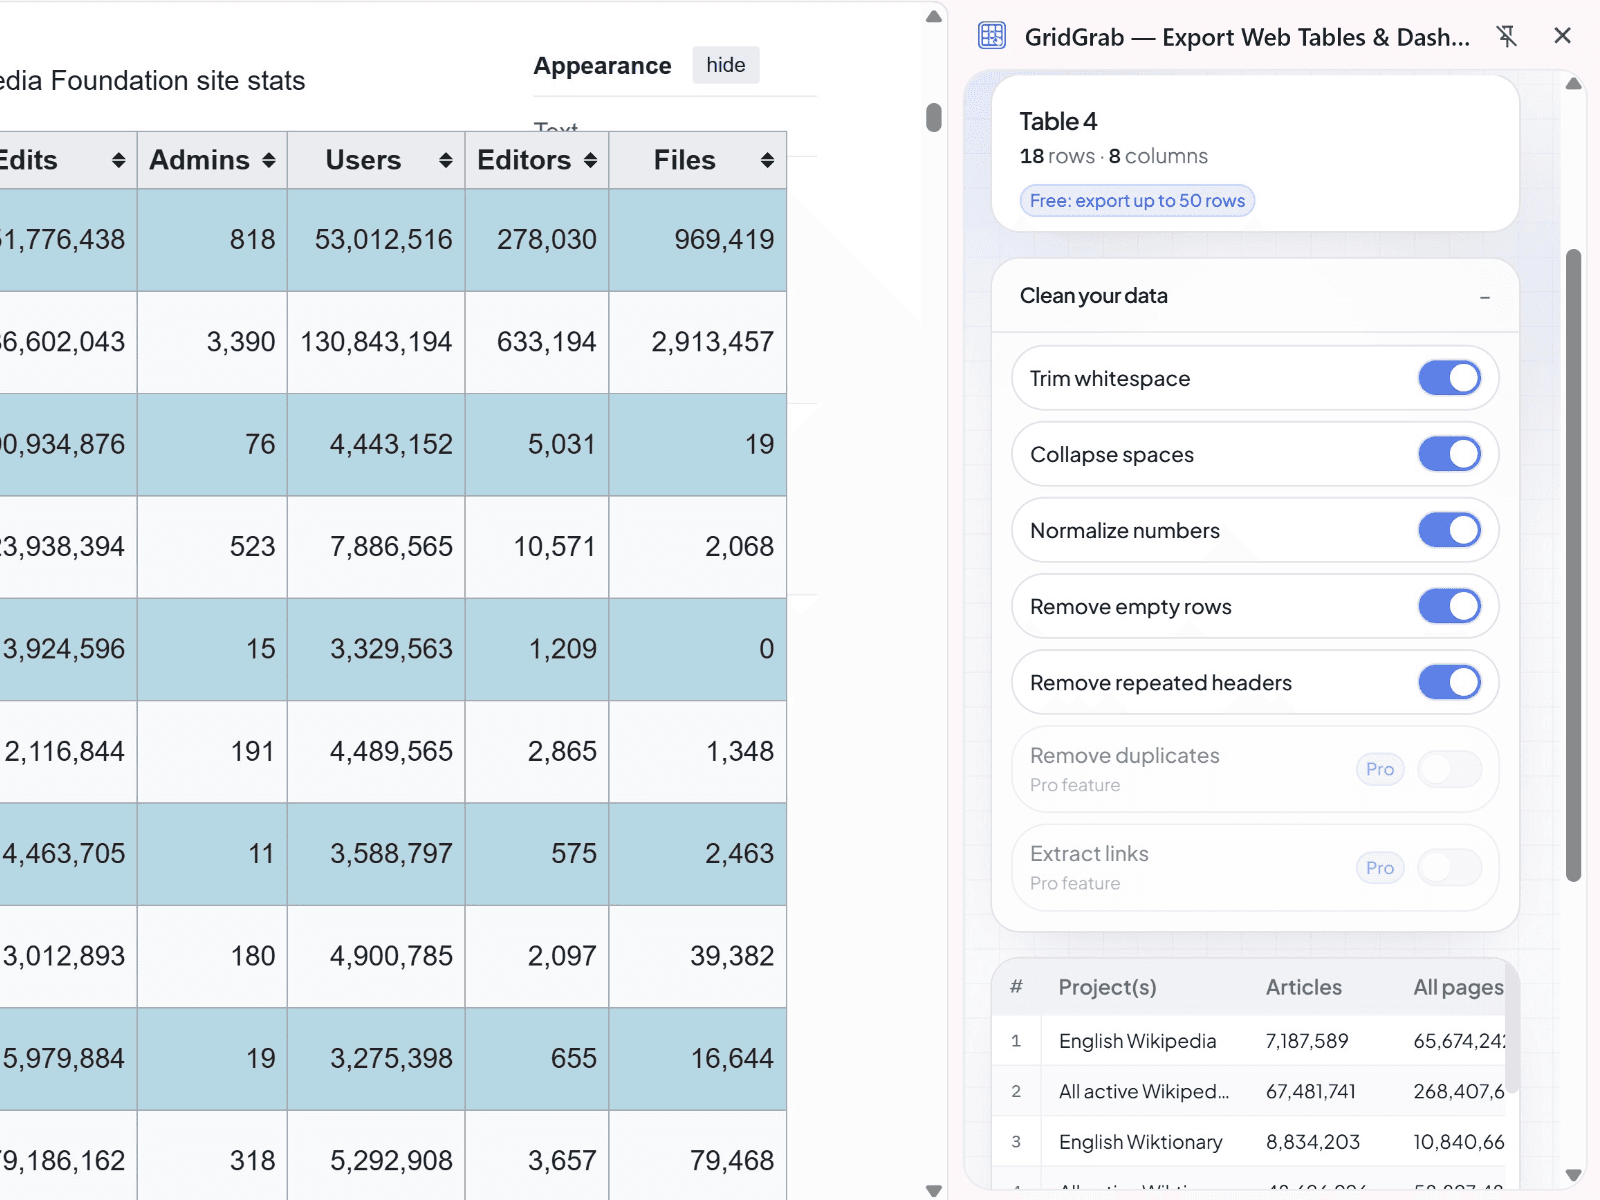Click the Pro badge on Remove duplicates

coord(1380,769)
